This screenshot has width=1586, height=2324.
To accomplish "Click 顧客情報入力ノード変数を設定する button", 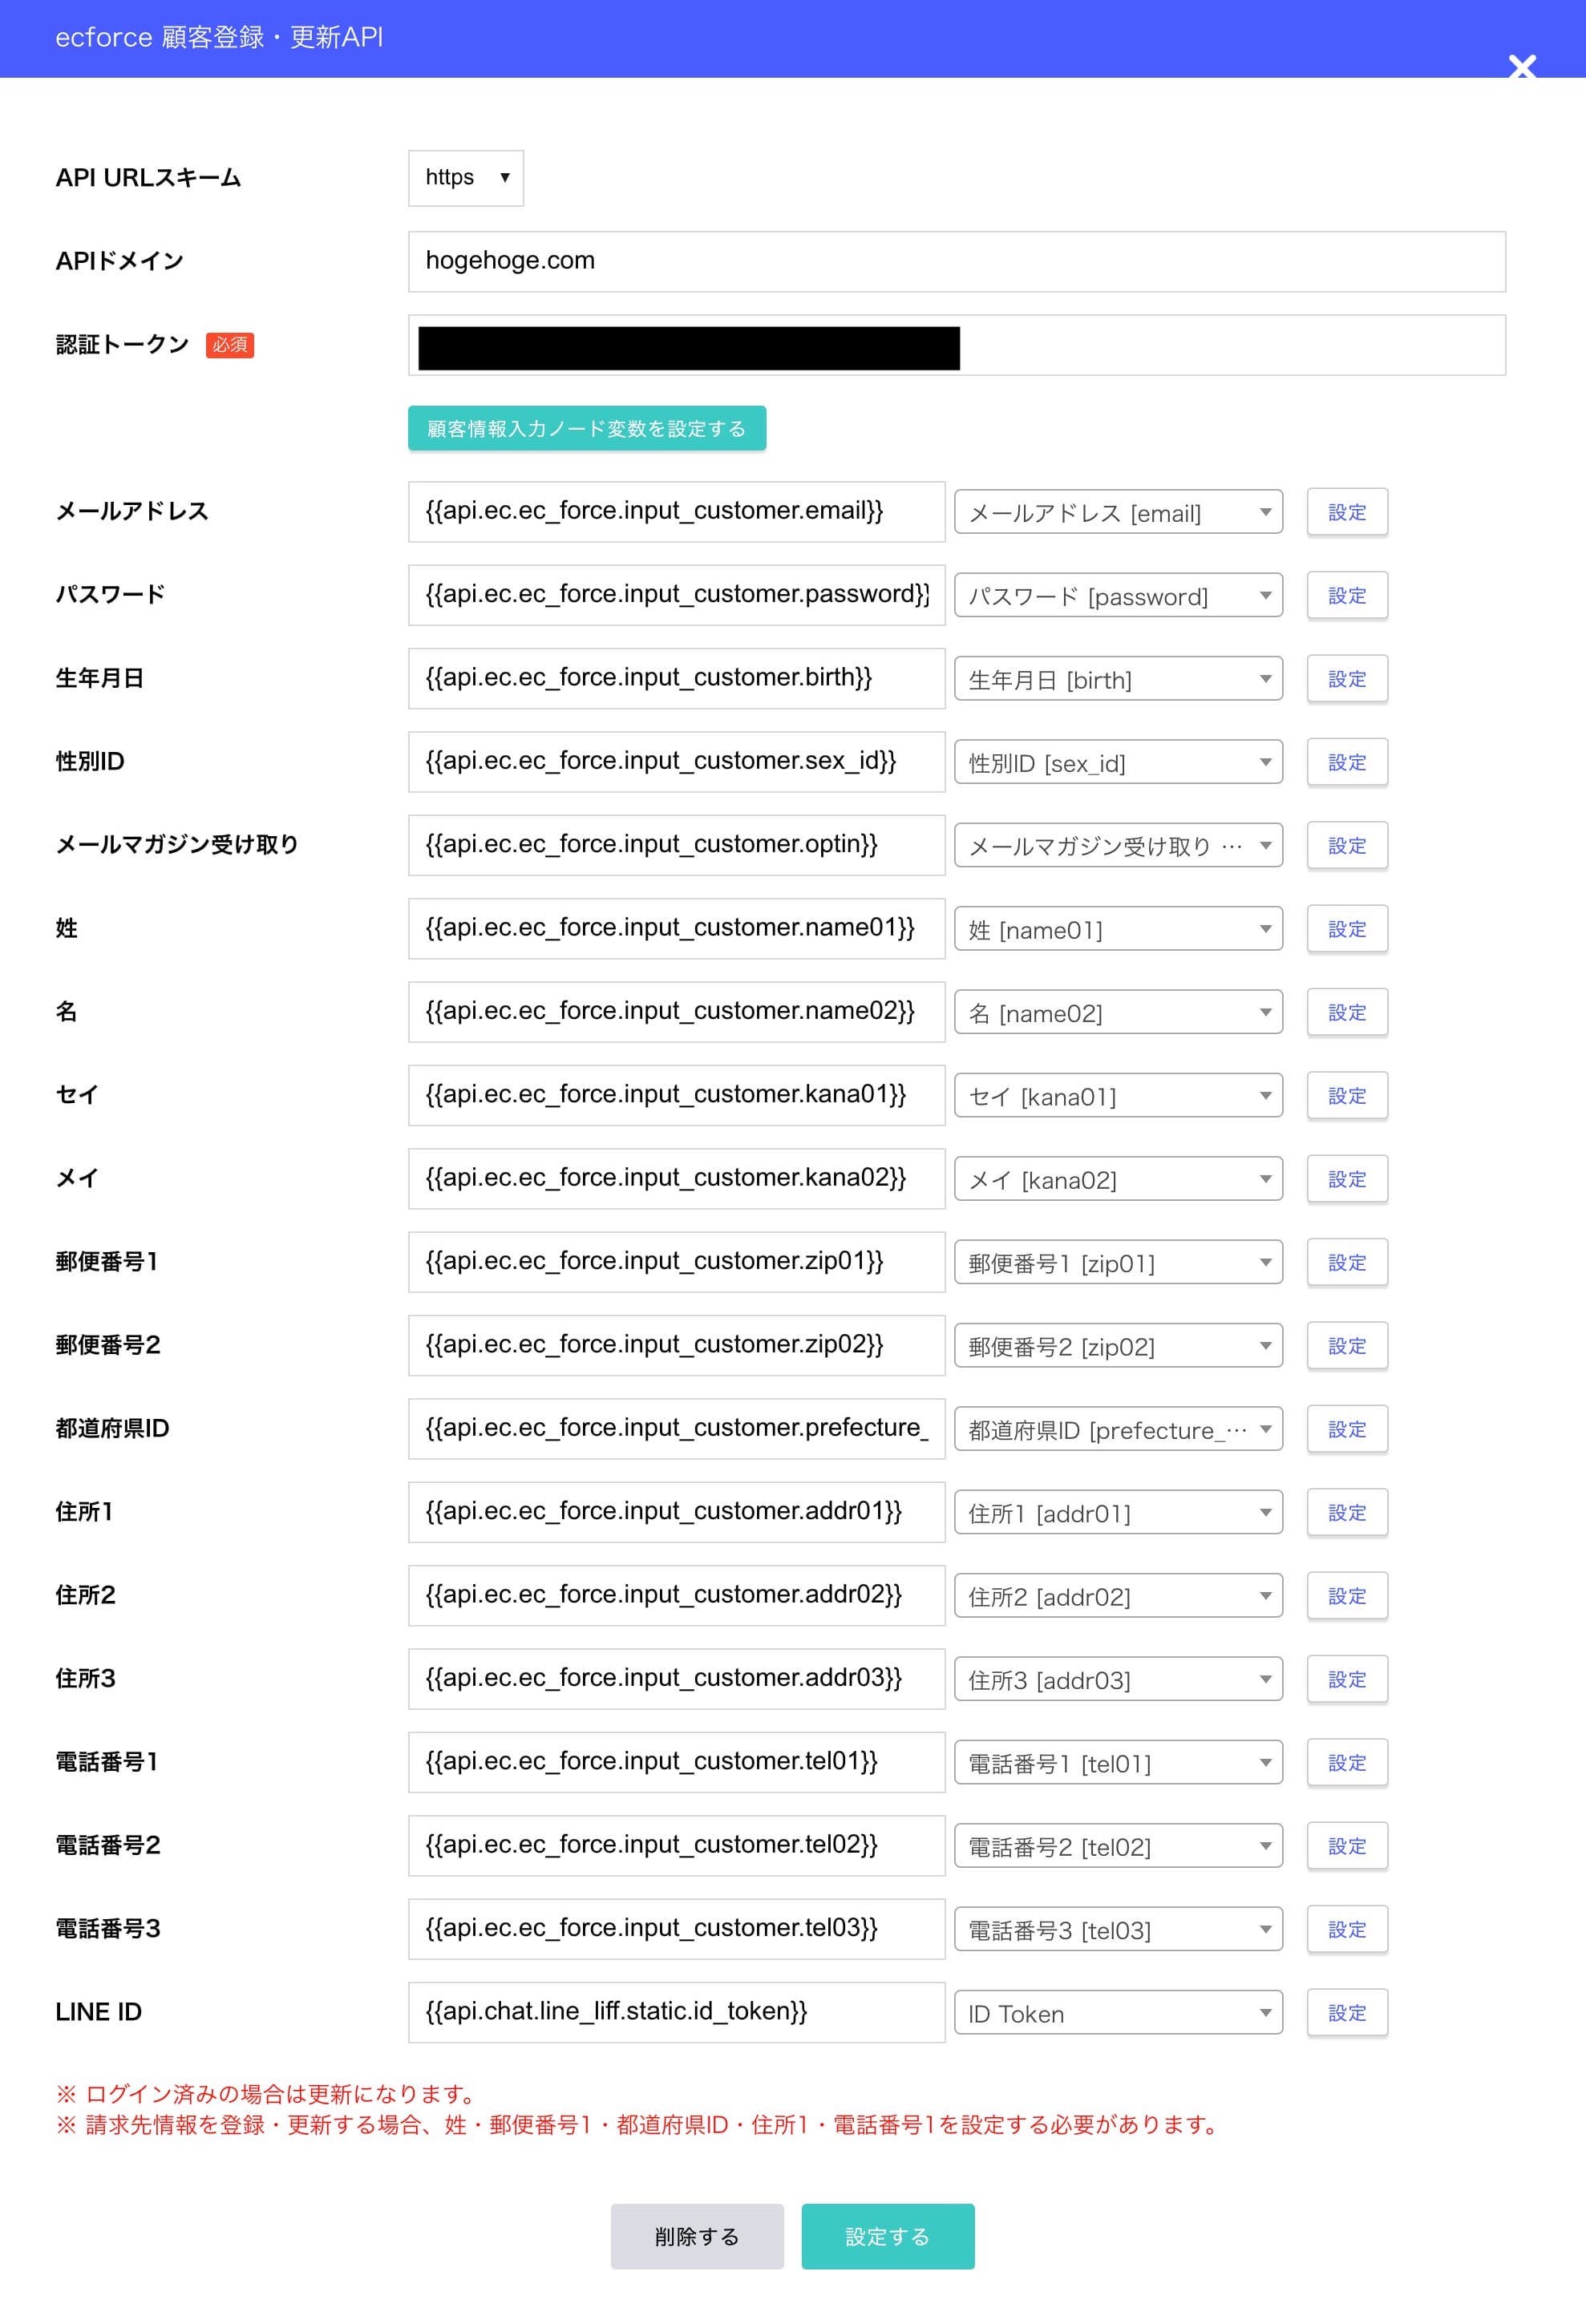I will [587, 428].
